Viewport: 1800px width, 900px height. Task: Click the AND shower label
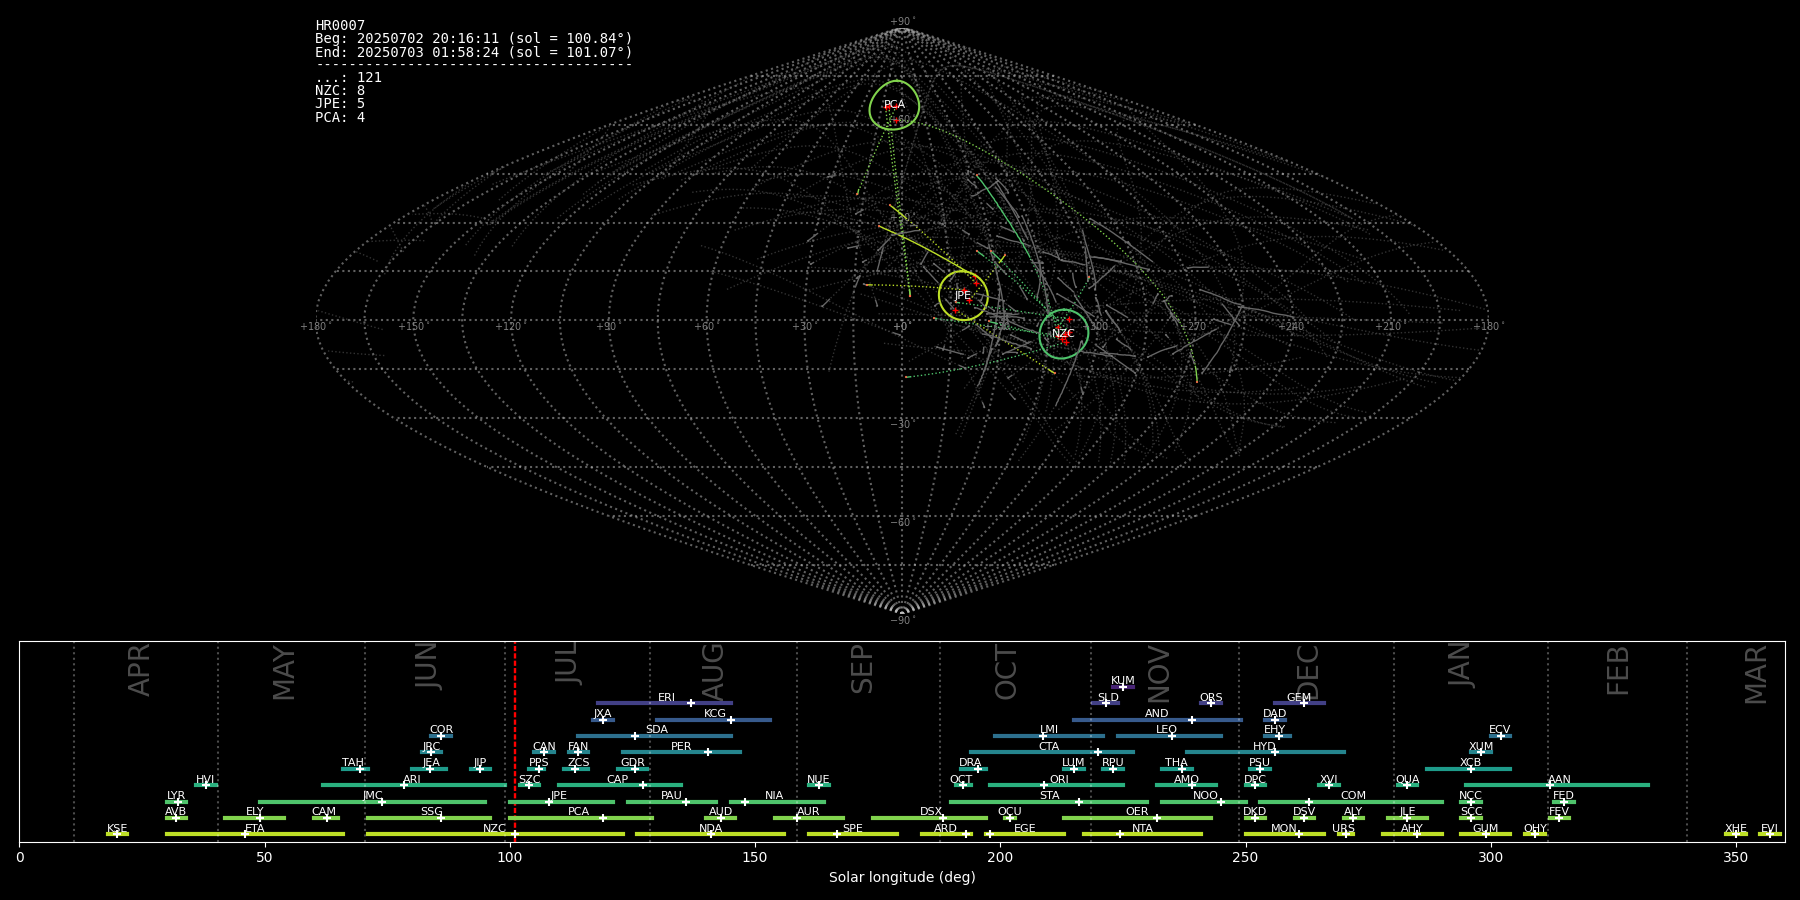(1156, 714)
